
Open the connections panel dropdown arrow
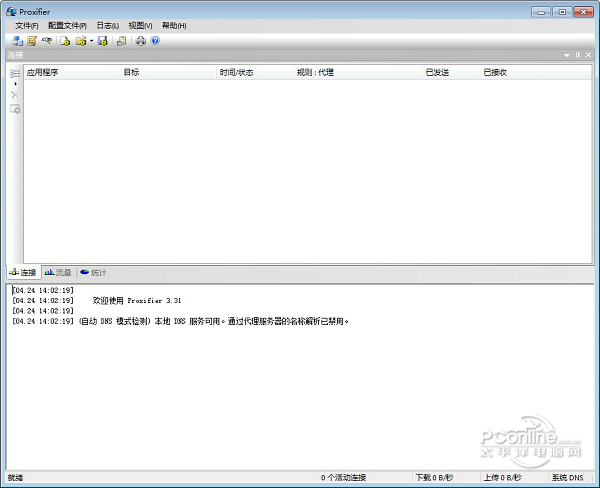point(567,55)
